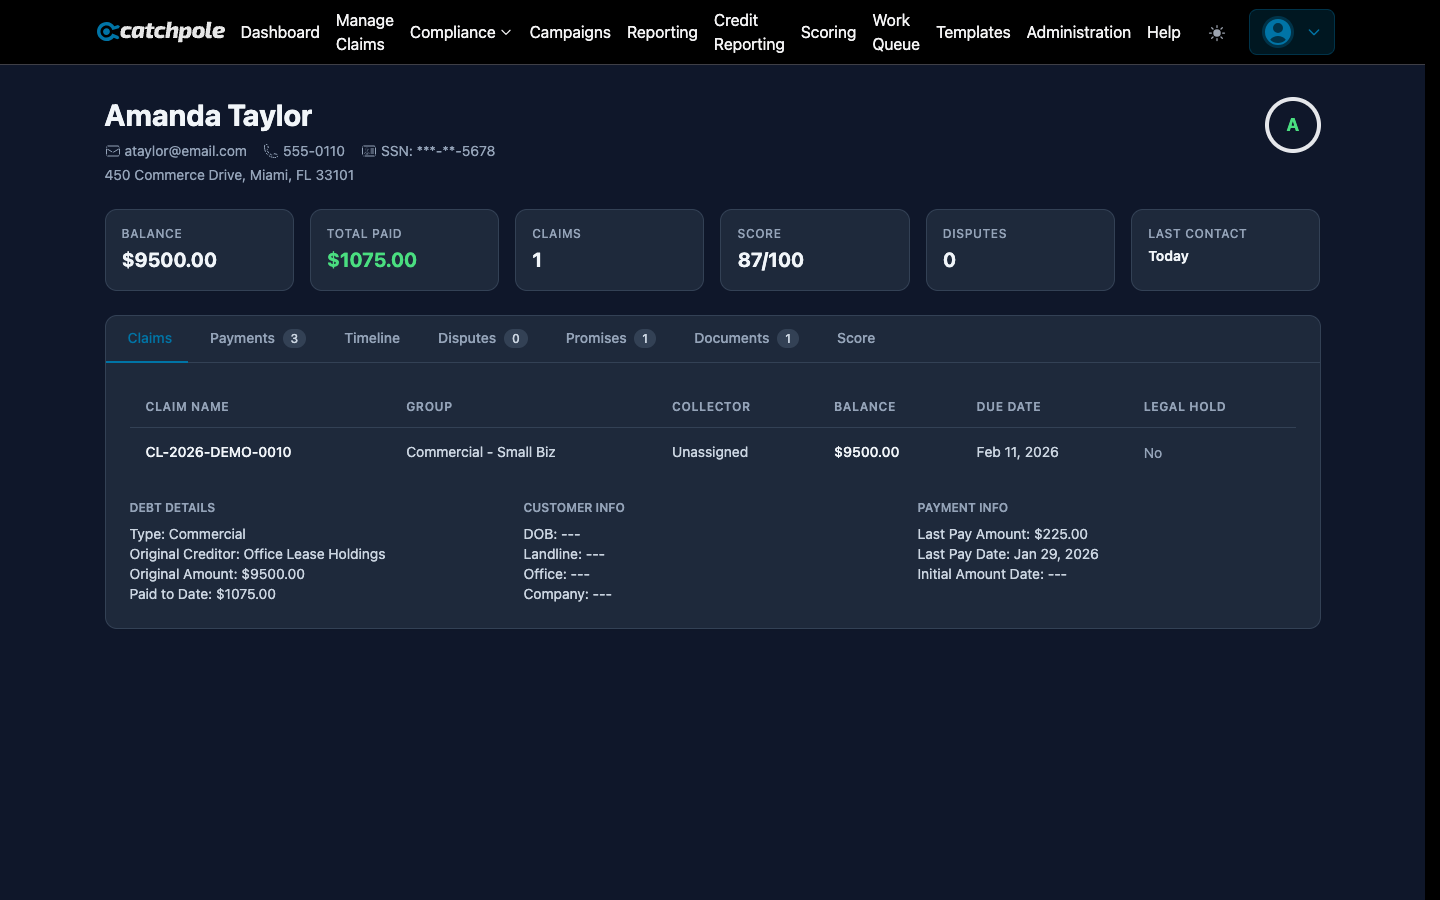Expand the Compliance dropdown menu
The width and height of the screenshot is (1440, 900).
point(460,32)
